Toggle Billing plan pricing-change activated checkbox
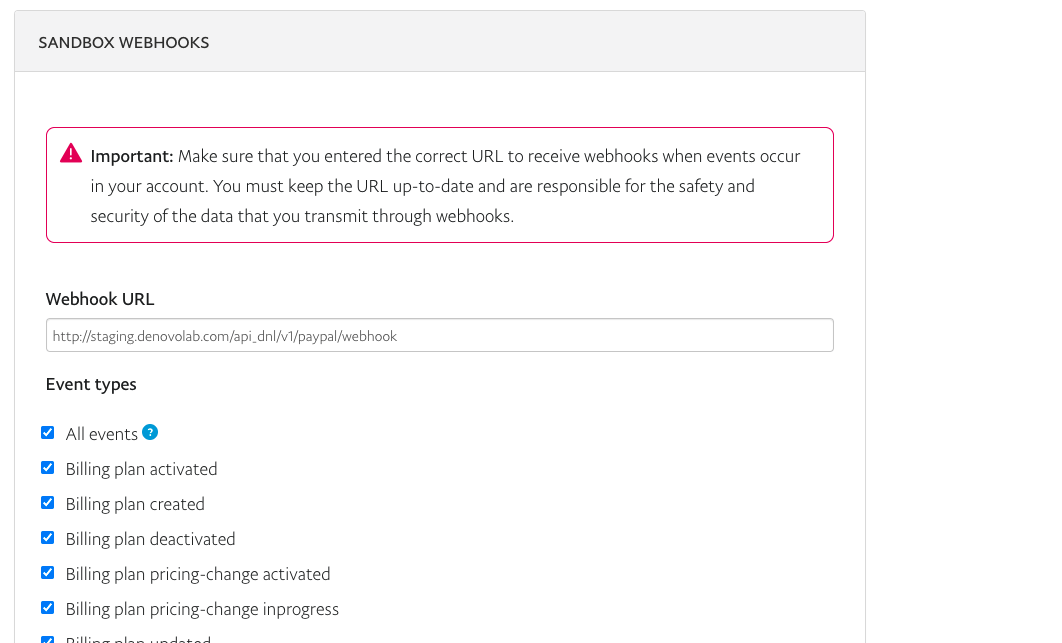 pyautogui.click(x=47, y=573)
